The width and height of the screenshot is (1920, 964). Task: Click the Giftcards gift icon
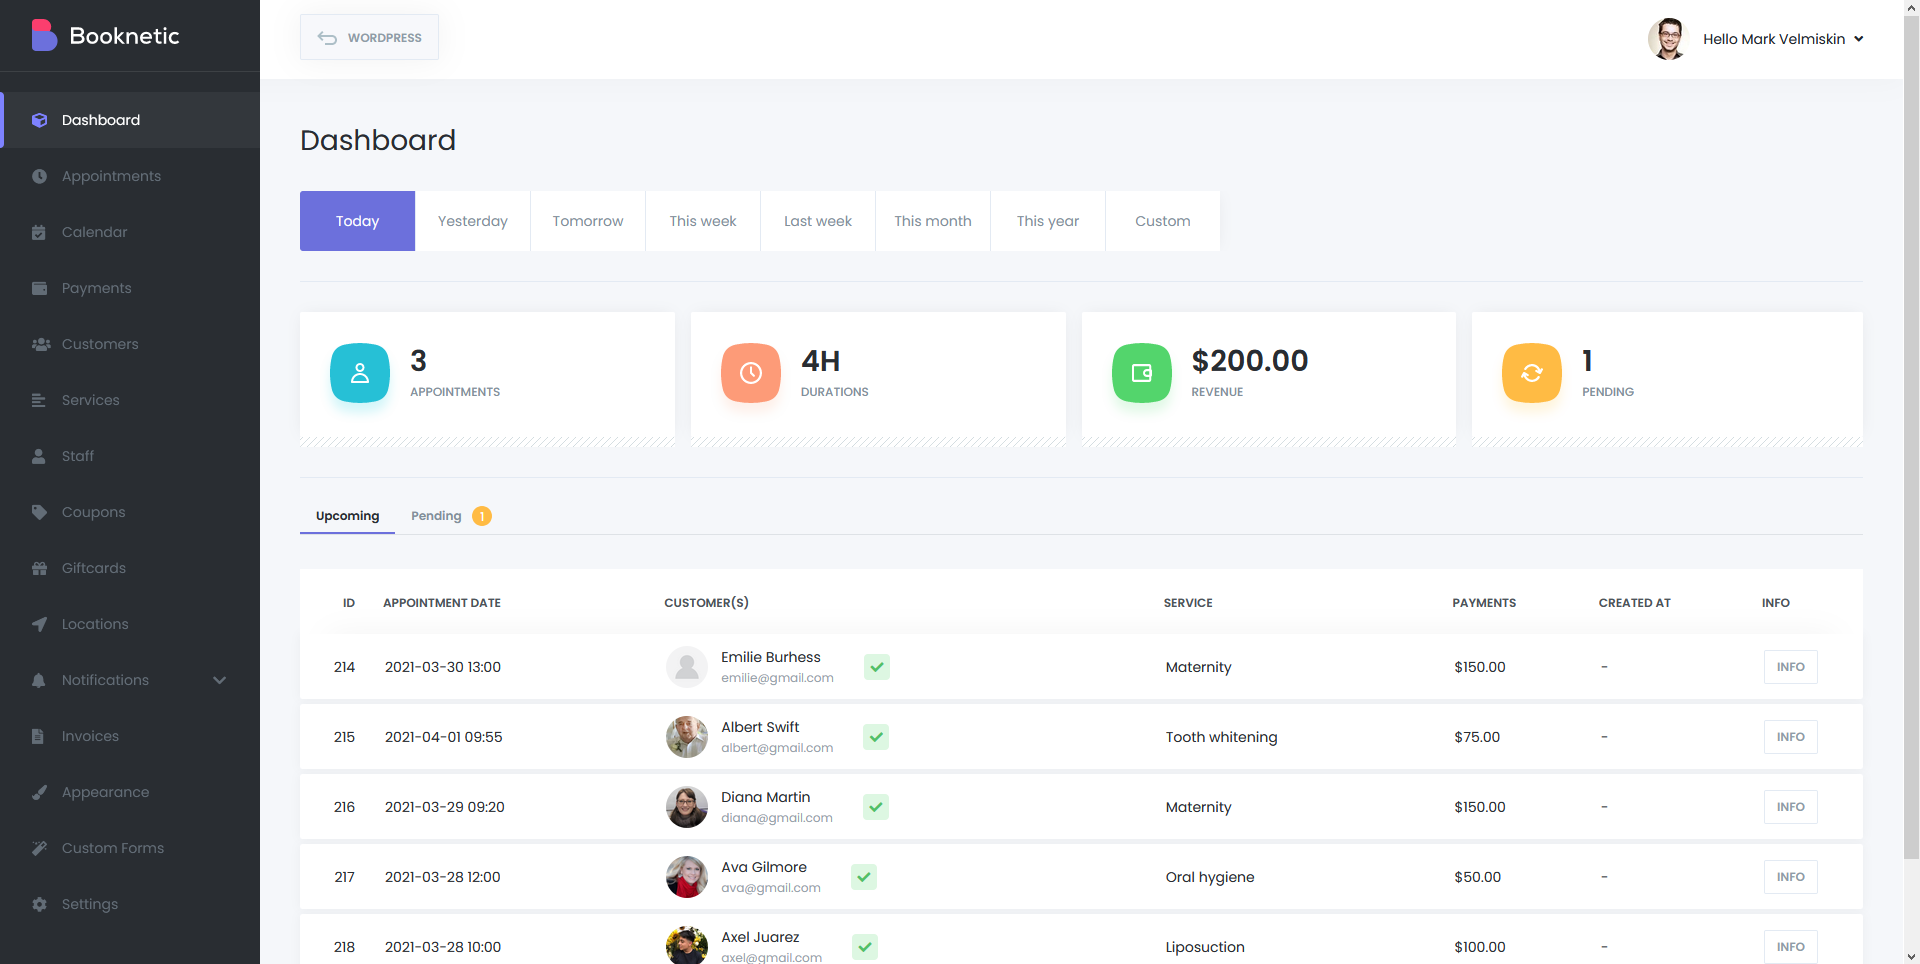(x=39, y=568)
